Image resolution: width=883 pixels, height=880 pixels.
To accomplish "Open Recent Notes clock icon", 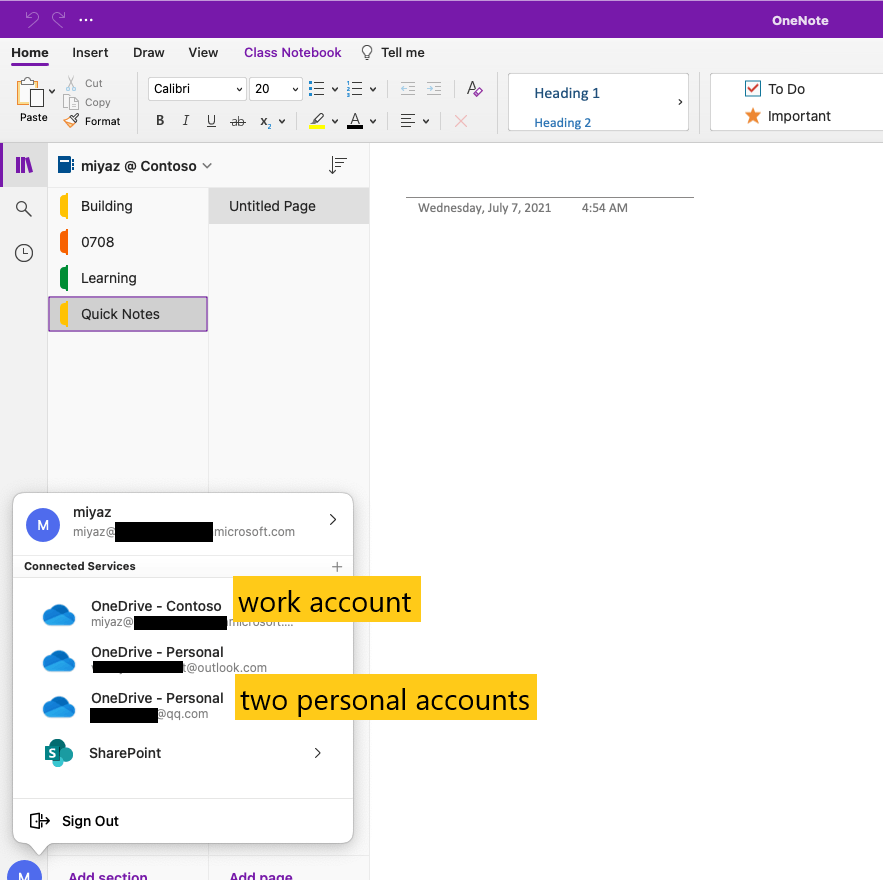I will click(x=24, y=253).
